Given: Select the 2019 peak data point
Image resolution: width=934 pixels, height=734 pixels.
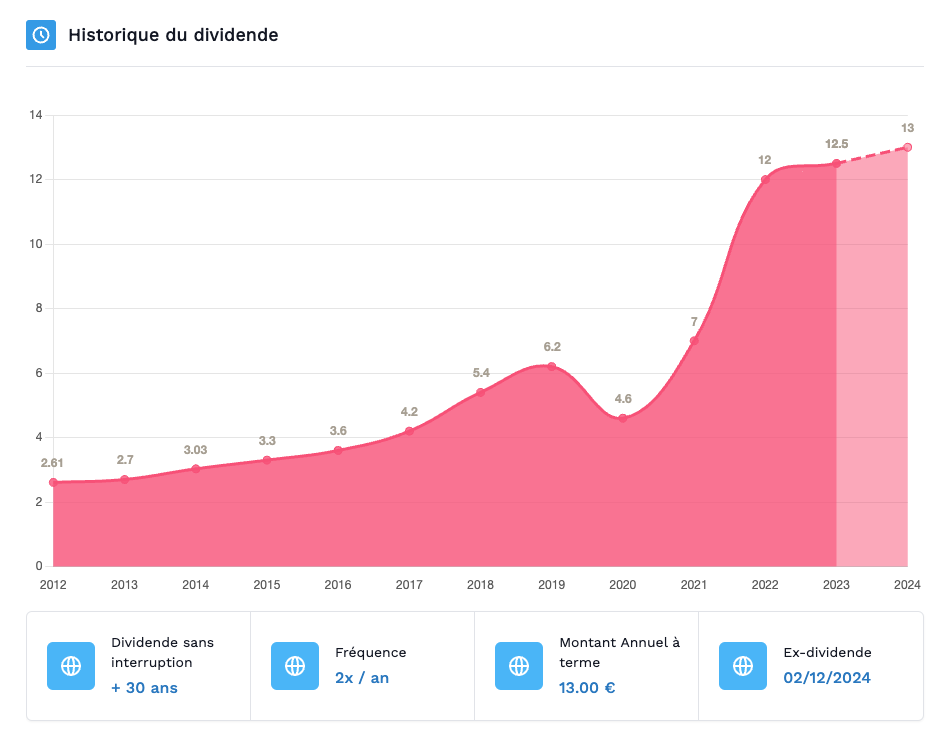Looking at the screenshot, I should point(552,366).
